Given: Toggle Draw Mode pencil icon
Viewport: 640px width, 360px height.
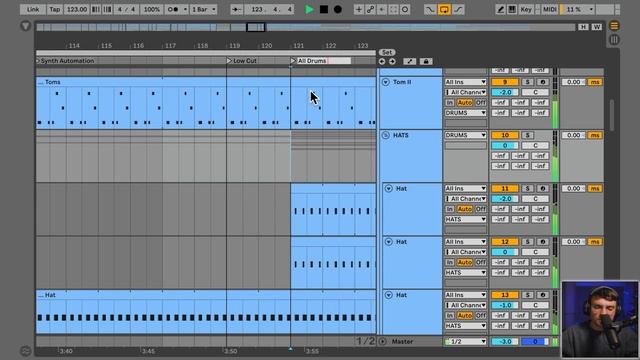Looking at the screenshot, I should coord(500,9).
